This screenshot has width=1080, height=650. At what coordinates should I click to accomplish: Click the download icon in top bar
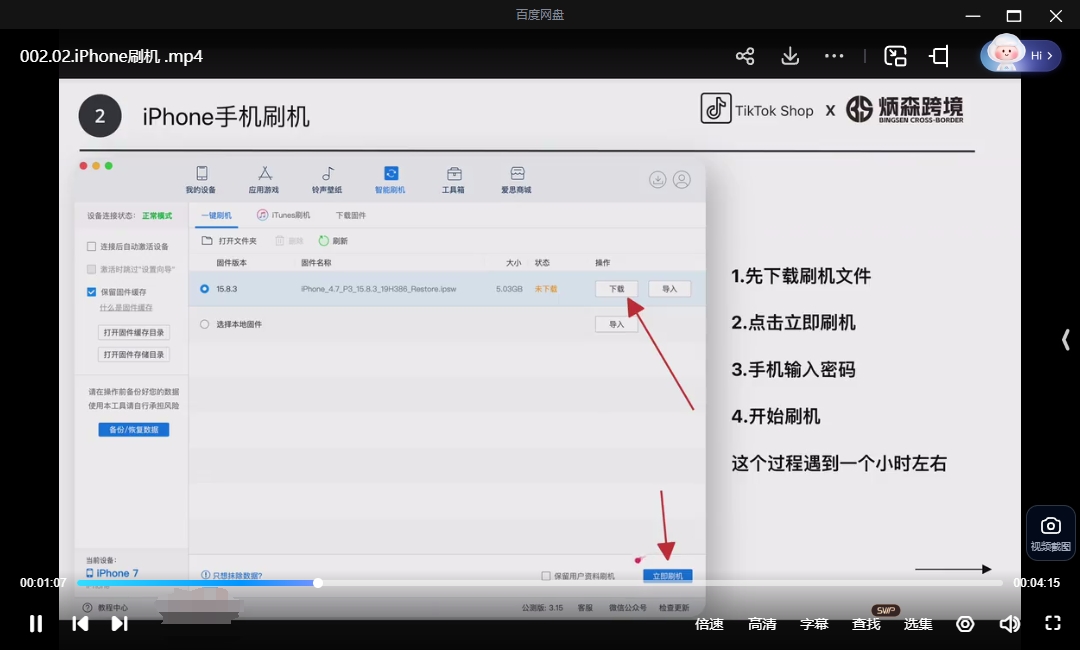790,56
